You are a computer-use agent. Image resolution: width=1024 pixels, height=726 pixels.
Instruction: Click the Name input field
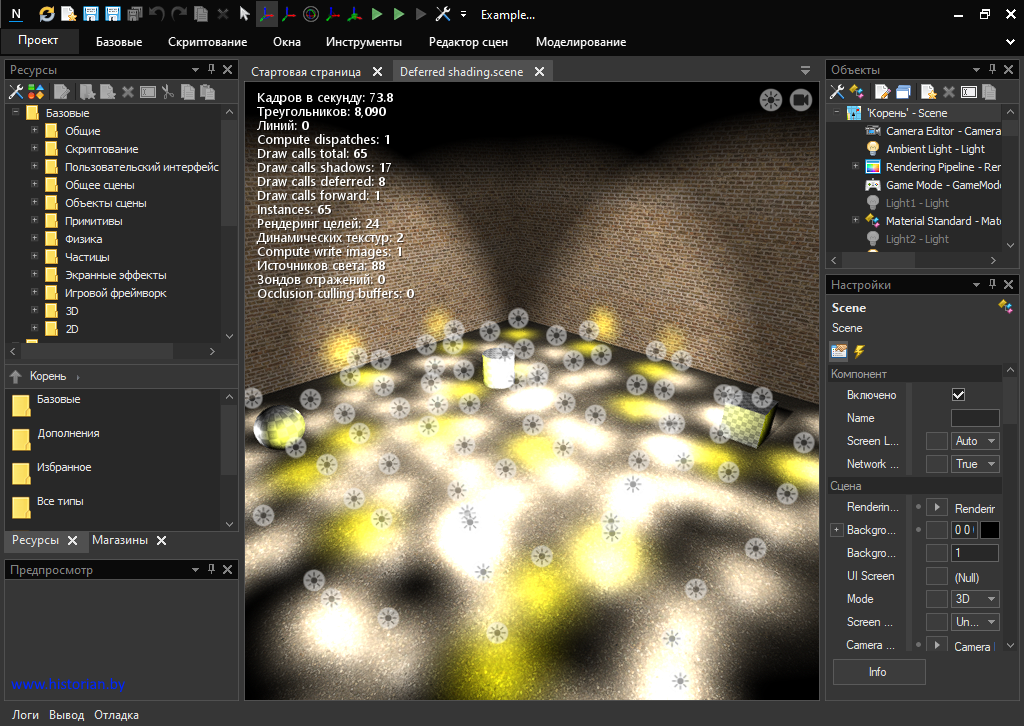974,418
